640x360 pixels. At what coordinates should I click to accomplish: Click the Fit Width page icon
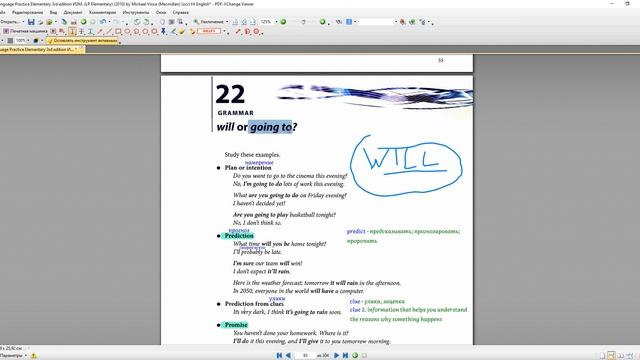(x=253, y=22)
